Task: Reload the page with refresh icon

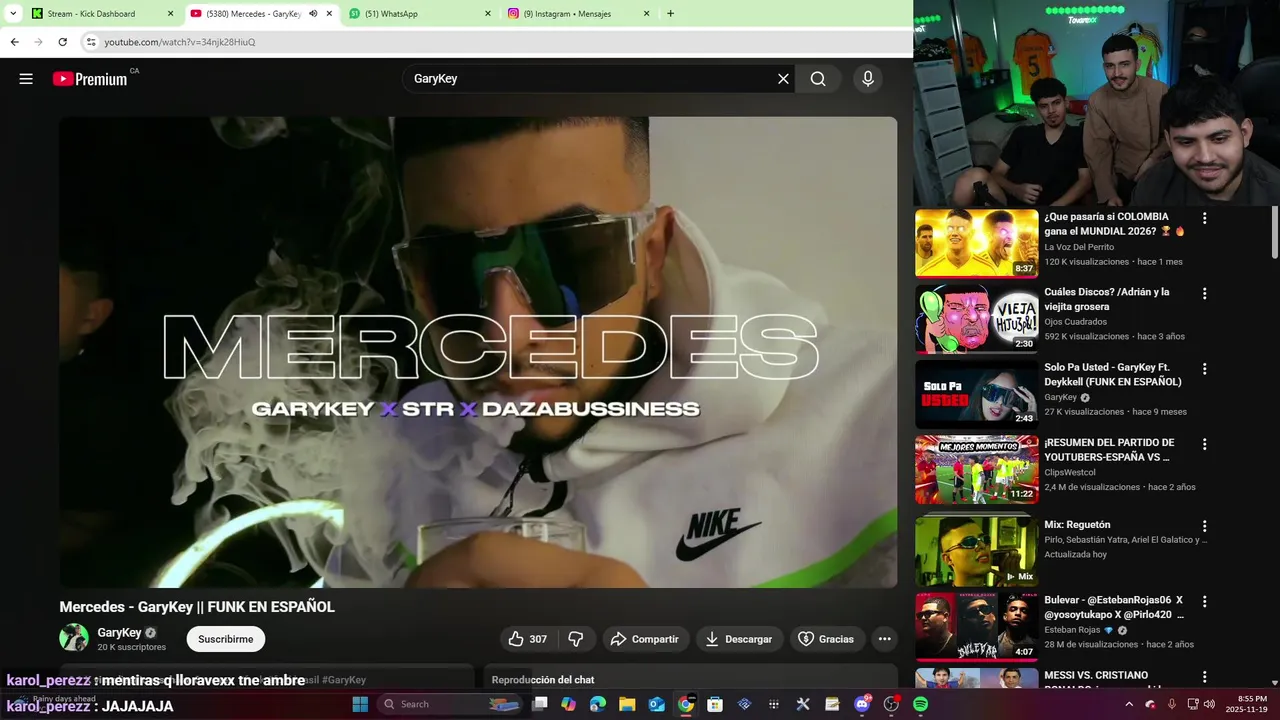Action: pyautogui.click(x=62, y=42)
